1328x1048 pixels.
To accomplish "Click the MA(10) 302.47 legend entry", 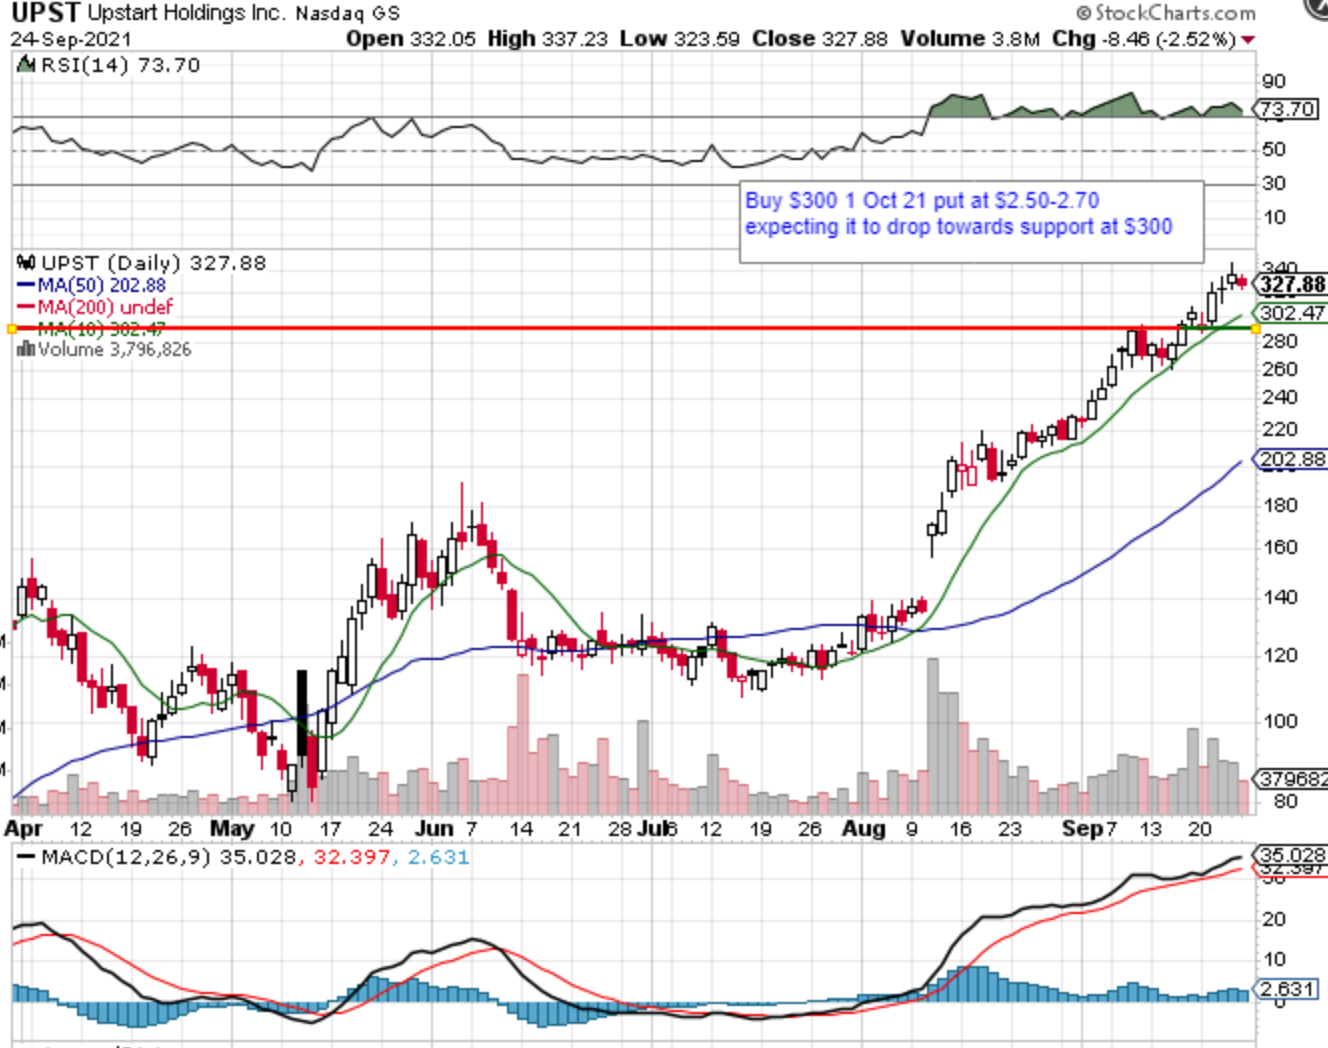I will 101,328.
